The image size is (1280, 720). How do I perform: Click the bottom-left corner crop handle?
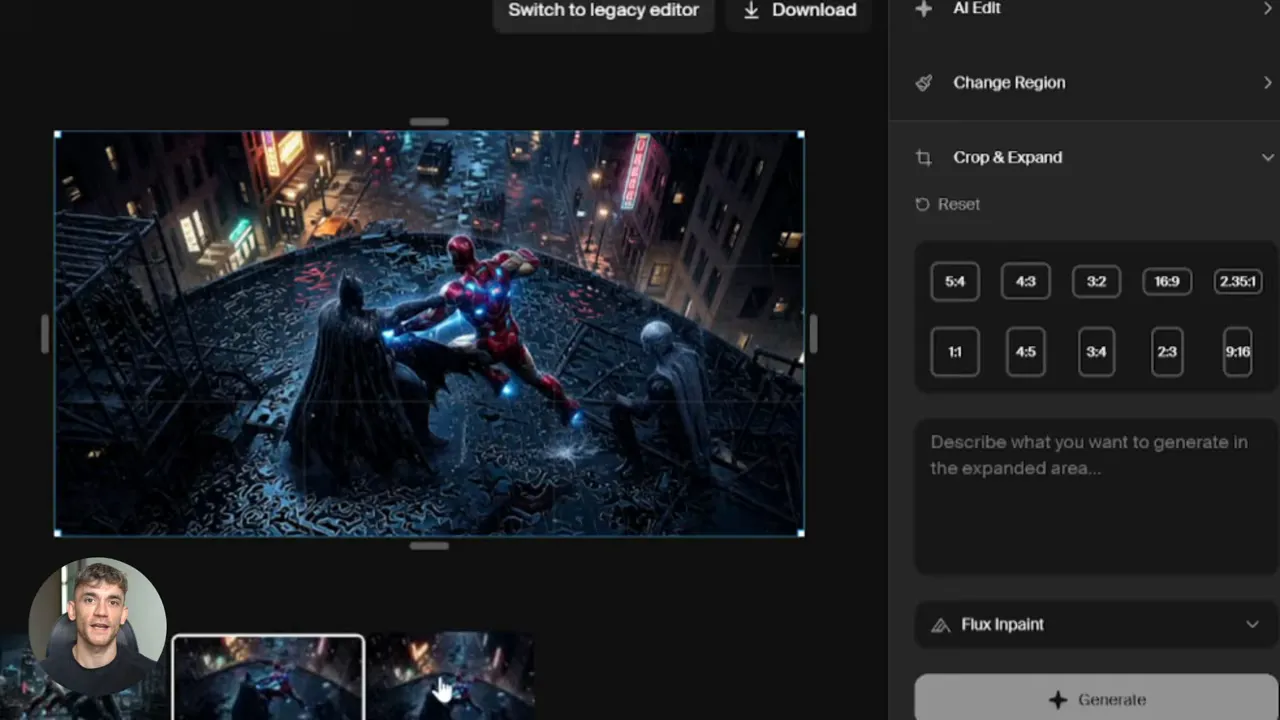click(x=57, y=533)
